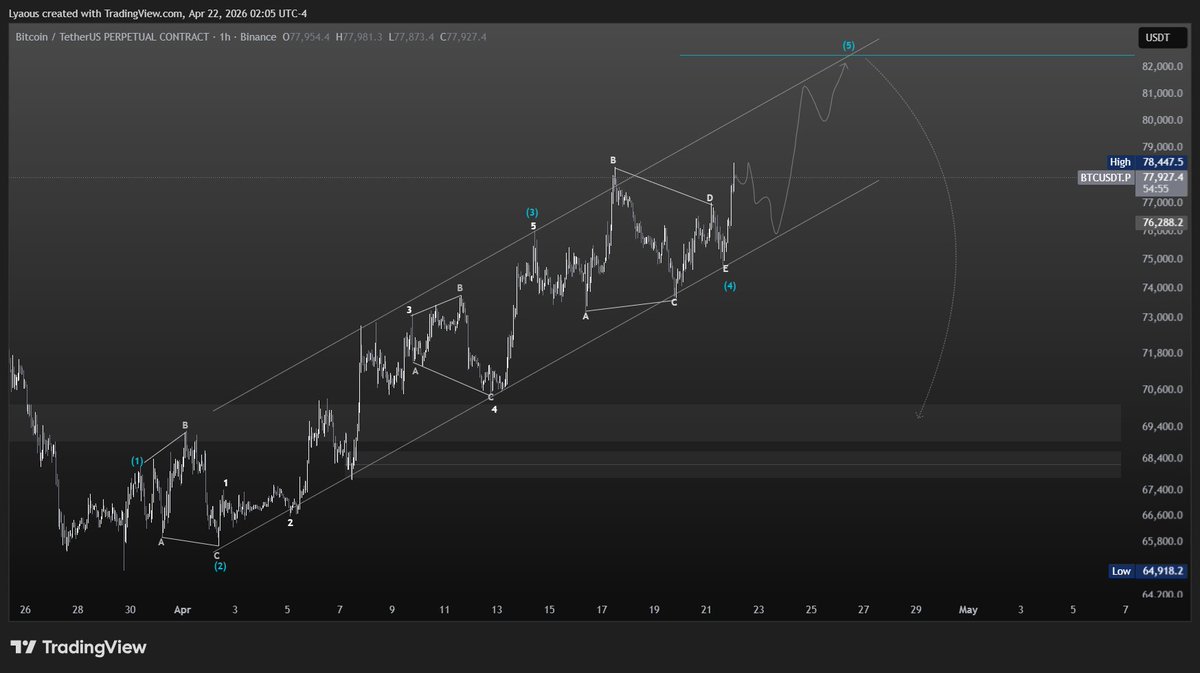Click the E label of the triangle pattern
This screenshot has width=1200, height=673.
click(725, 269)
